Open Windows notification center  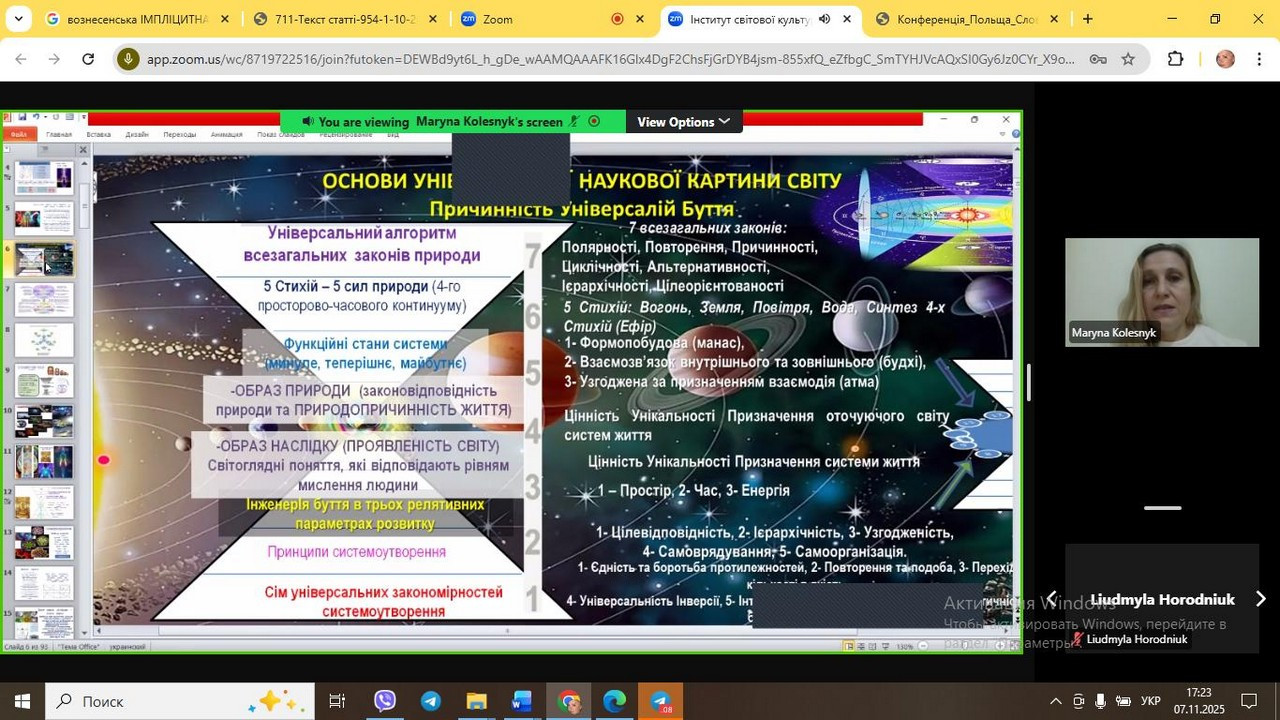[1249, 701]
